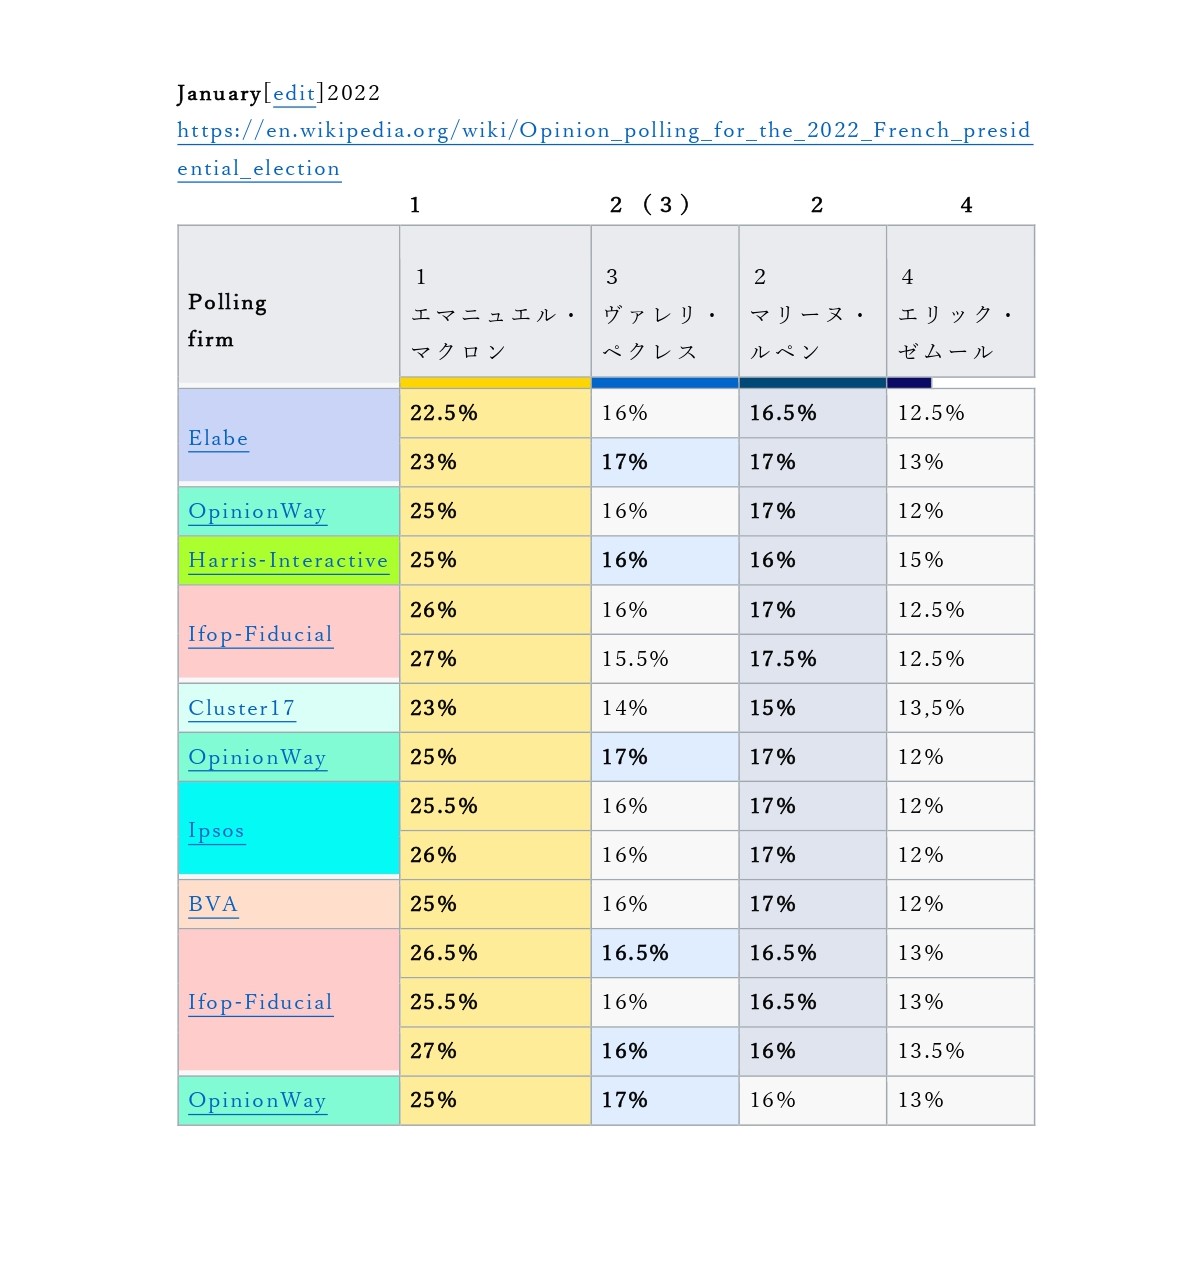The height and width of the screenshot is (1261, 1204).
Task: Open the Cluster17 link
Action: pos(242,708)
